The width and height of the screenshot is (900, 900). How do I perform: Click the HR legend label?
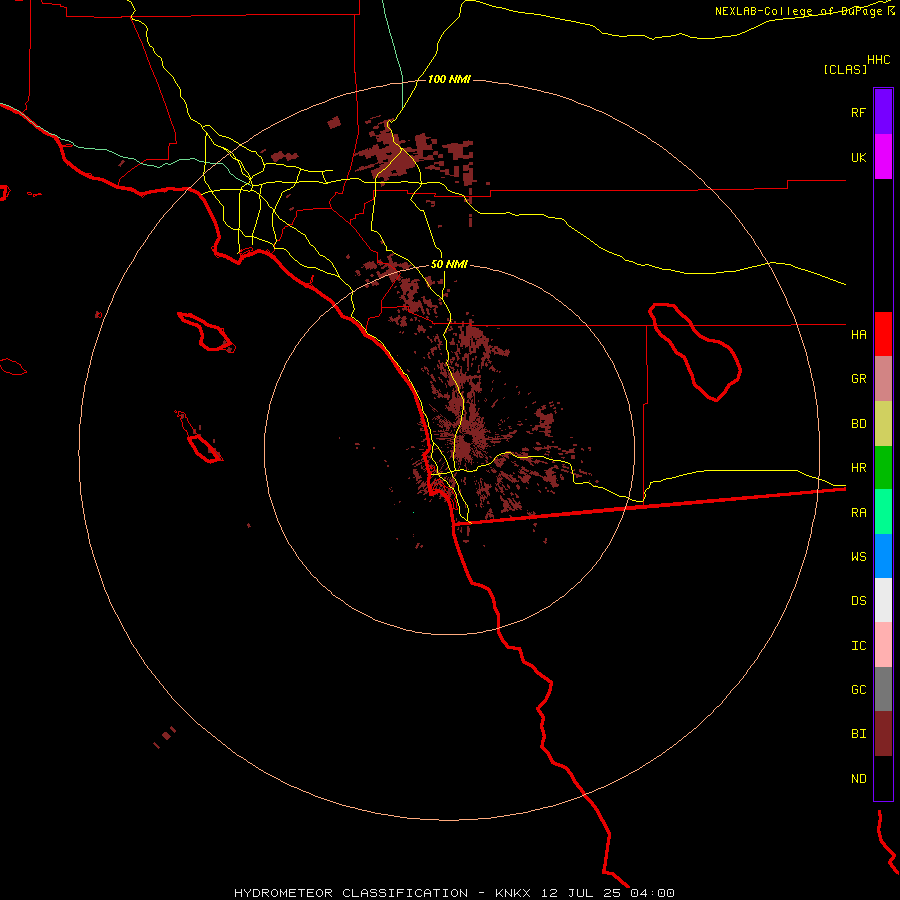[859, 468]
